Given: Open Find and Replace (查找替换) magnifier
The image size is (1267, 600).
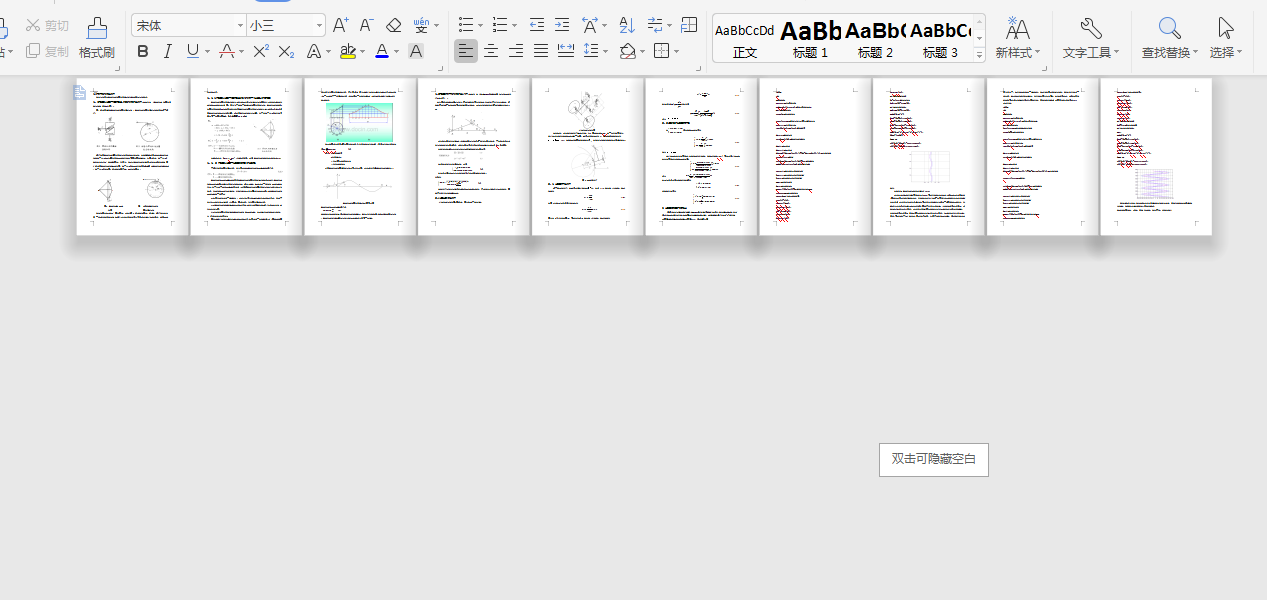Looking at the screenshot, I should point(1169,28).
